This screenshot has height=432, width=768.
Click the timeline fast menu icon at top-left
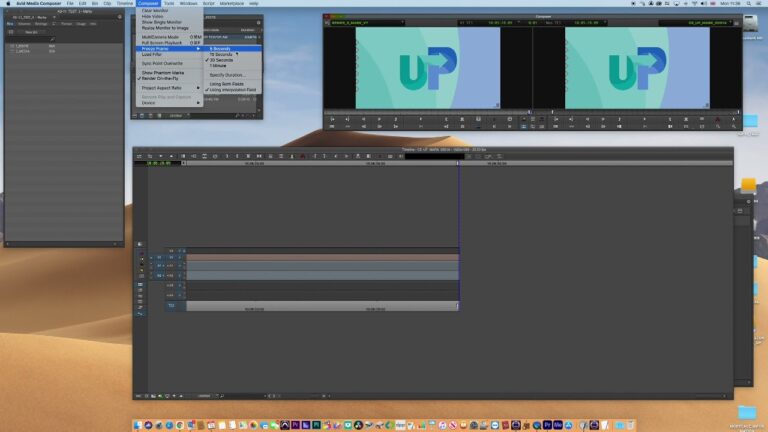[x=139, y=156]
